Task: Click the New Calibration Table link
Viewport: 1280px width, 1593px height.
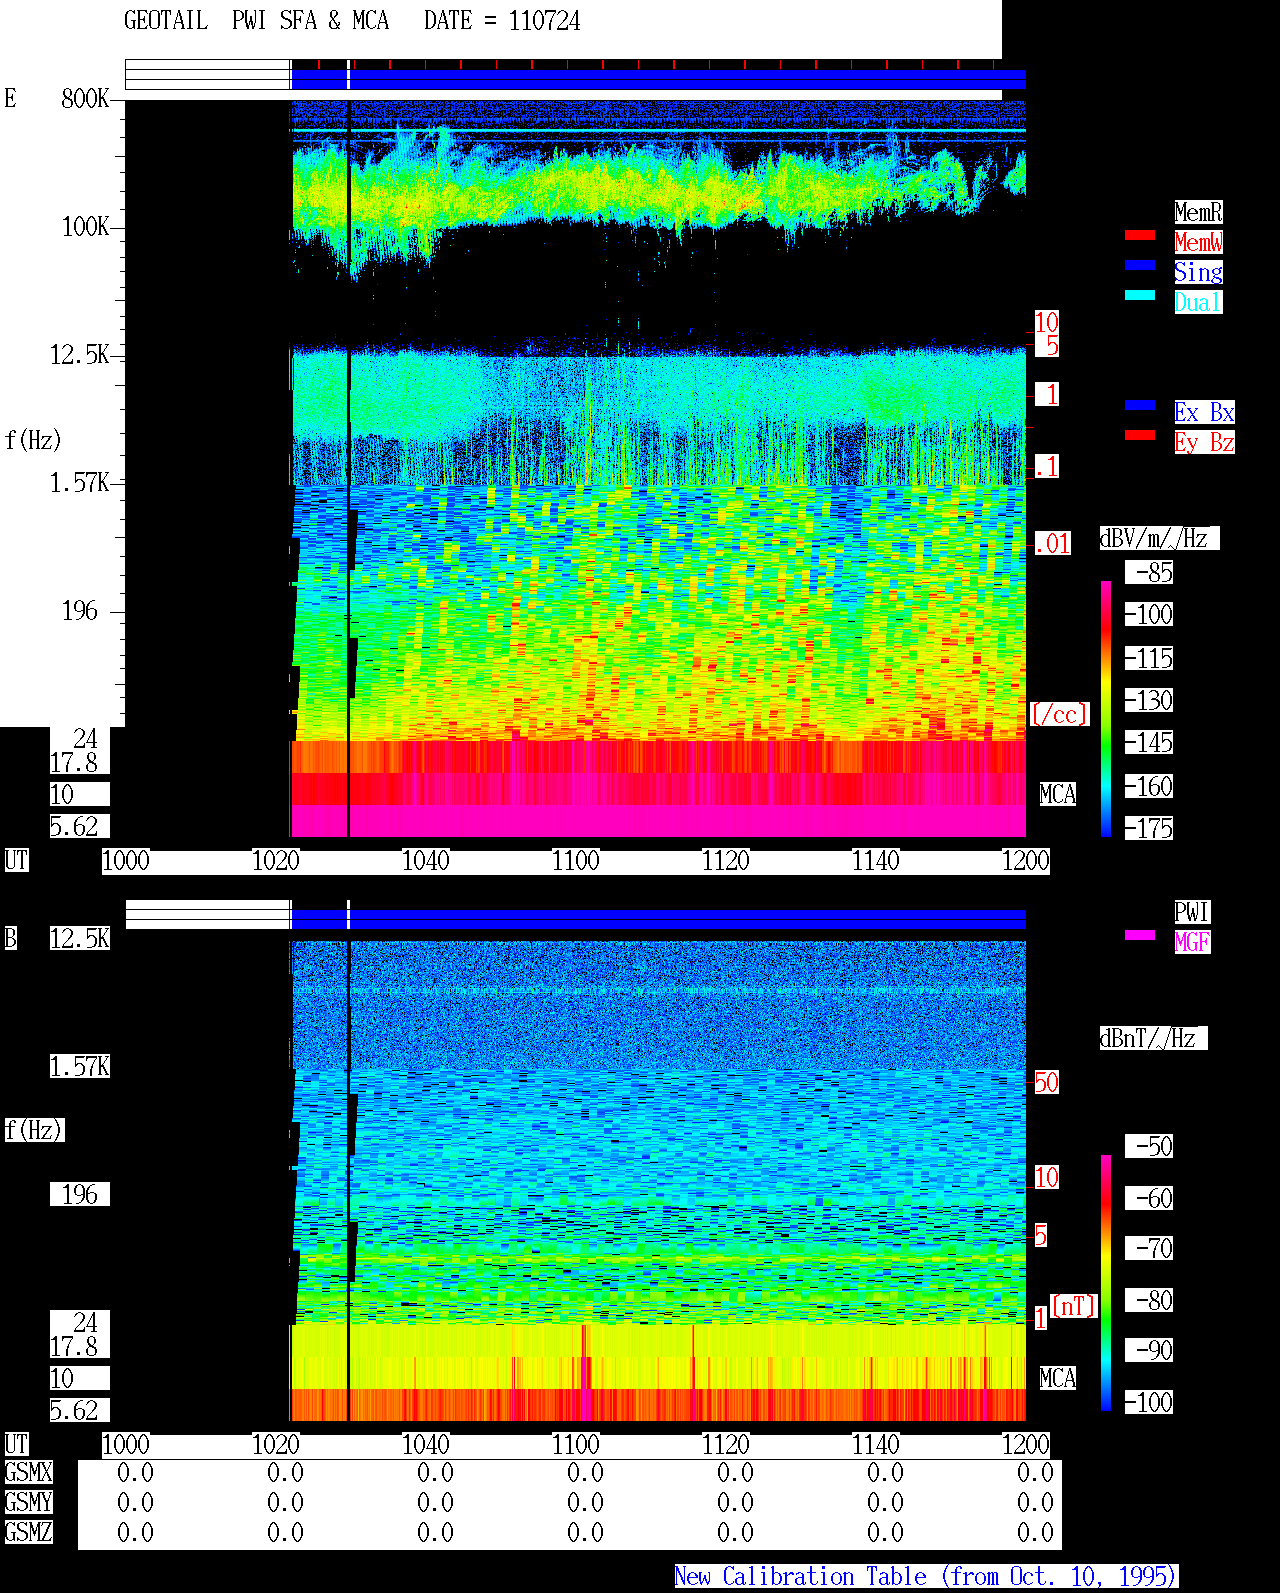Action: click(x=926, y=1576)
